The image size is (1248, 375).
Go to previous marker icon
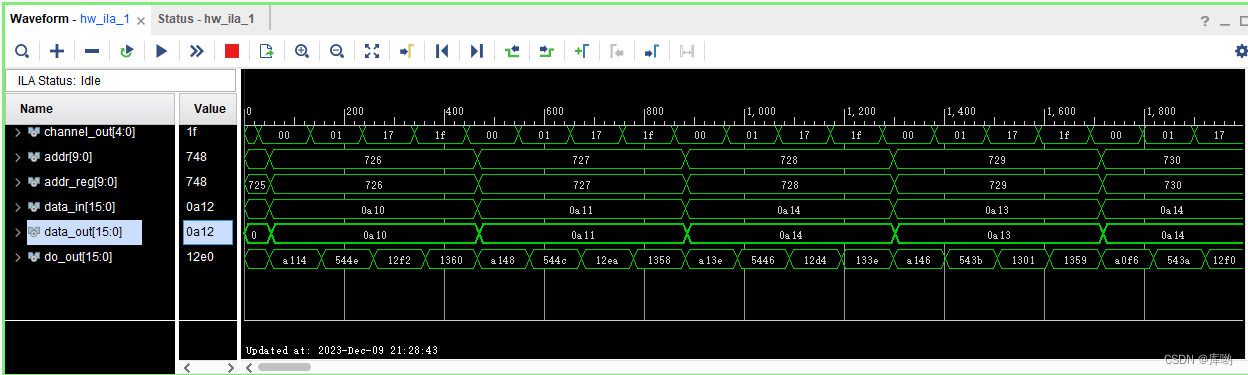(617, 51)
